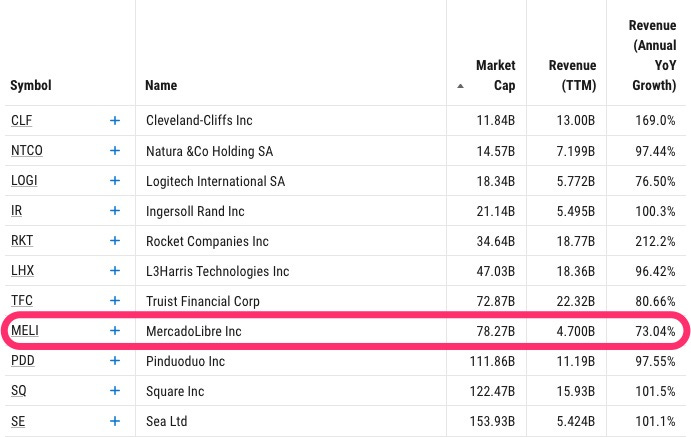This screenshot has height=437, width=691.
Task: Click Cleveland-Cliffs growth 169.0%
Action: coord(655,120)
